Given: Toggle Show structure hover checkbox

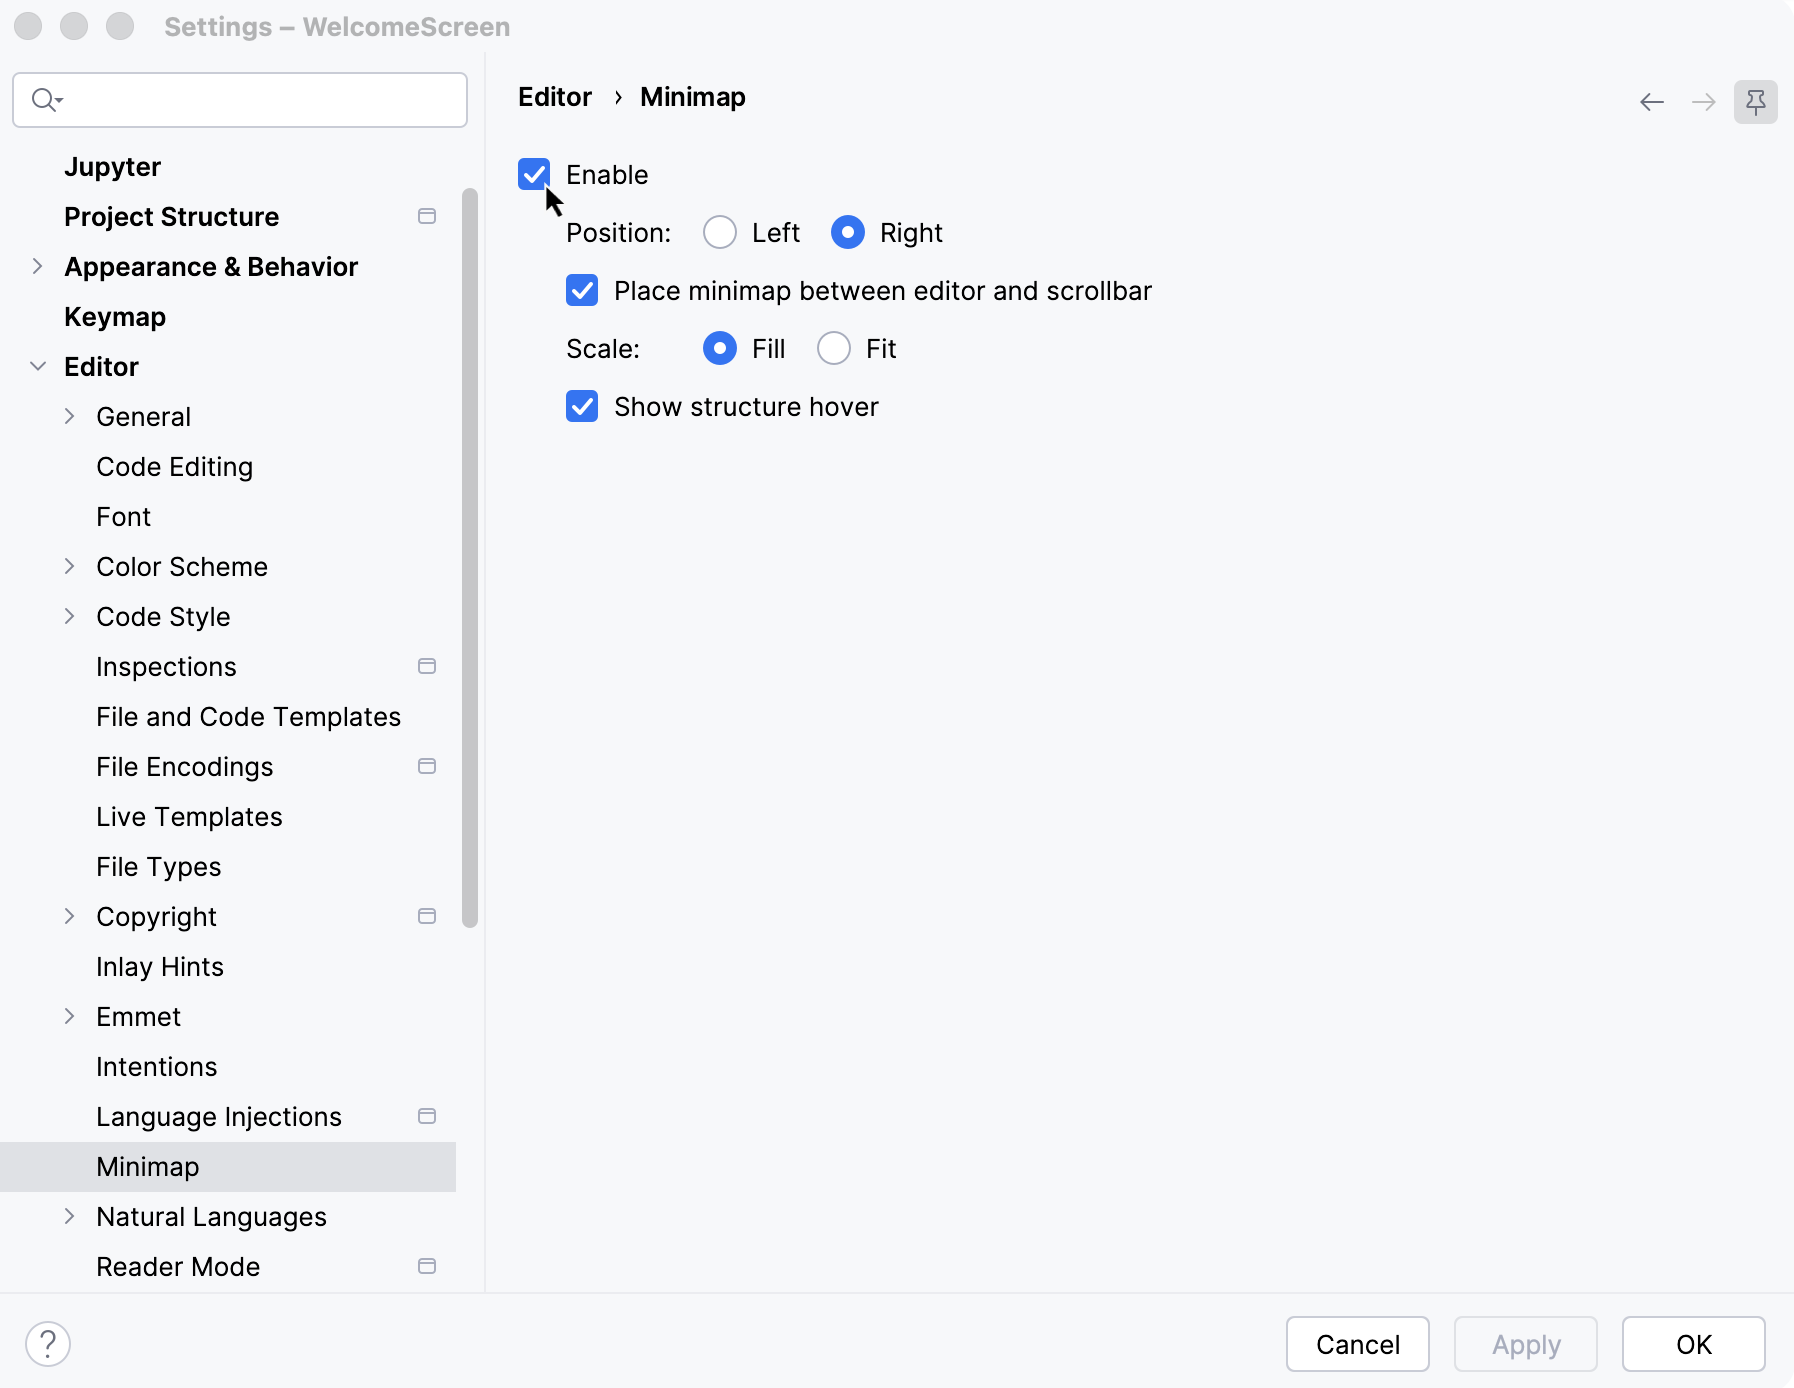Looking at the screenshot, I should click(x=582, y=406).
